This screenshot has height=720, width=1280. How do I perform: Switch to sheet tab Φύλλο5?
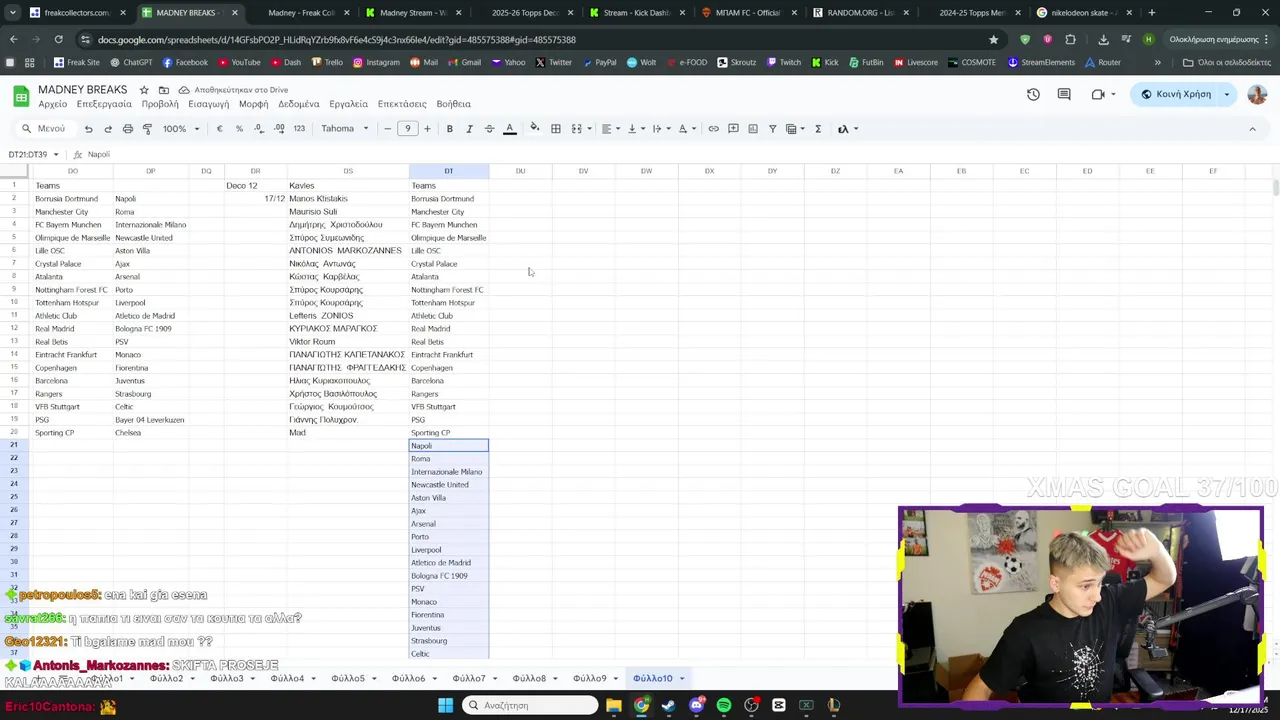348,679
